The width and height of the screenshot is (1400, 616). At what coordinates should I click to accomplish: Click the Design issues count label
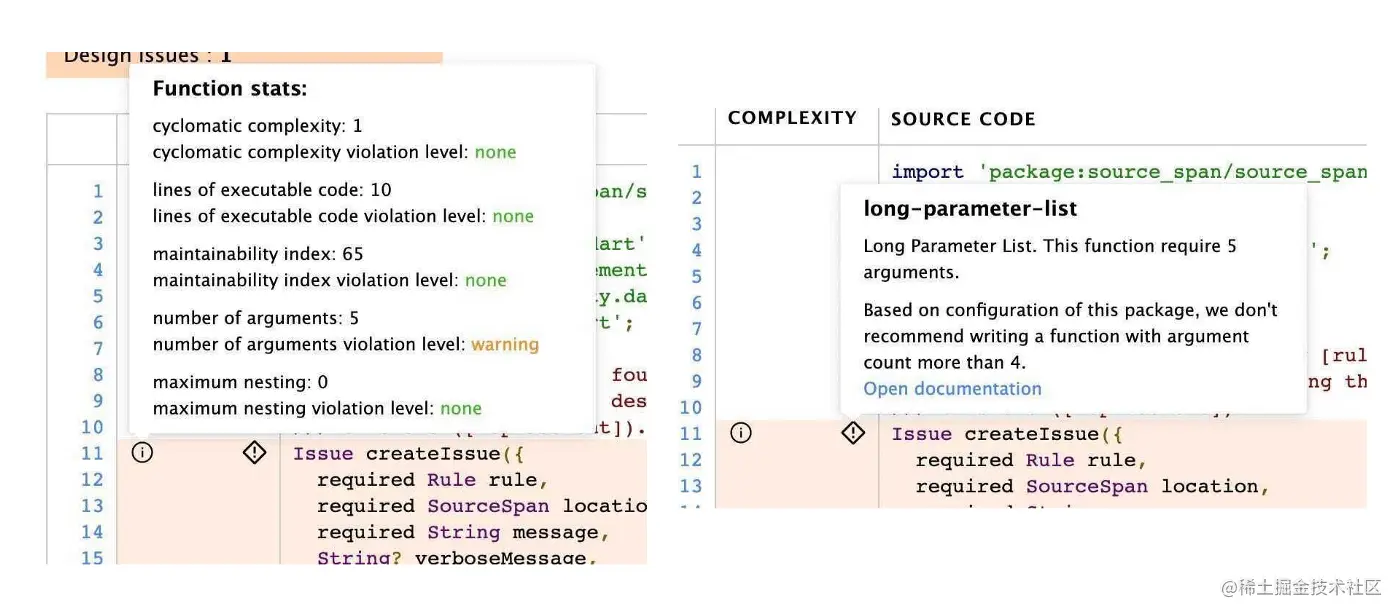point(147,57)
